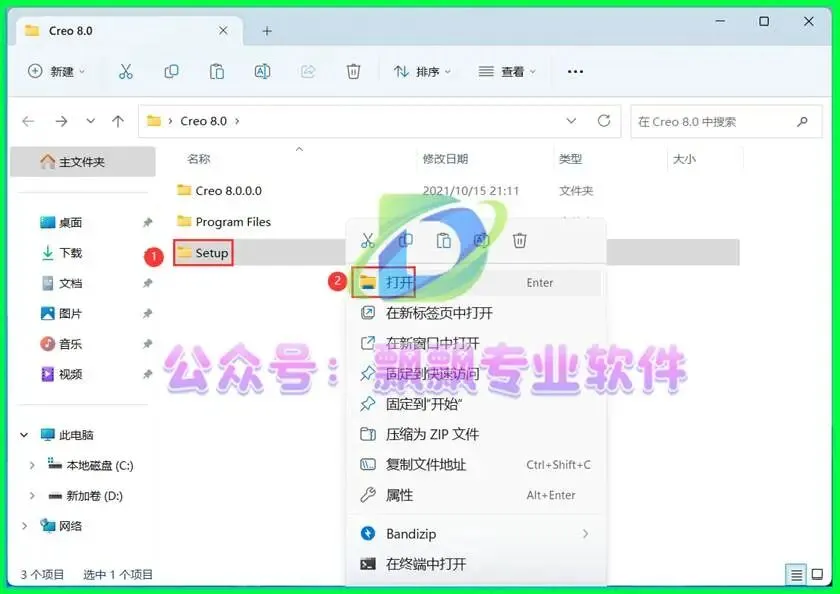Switch to large icons view in status bar
The image size is (840, 594).
(x=817, y=575)
